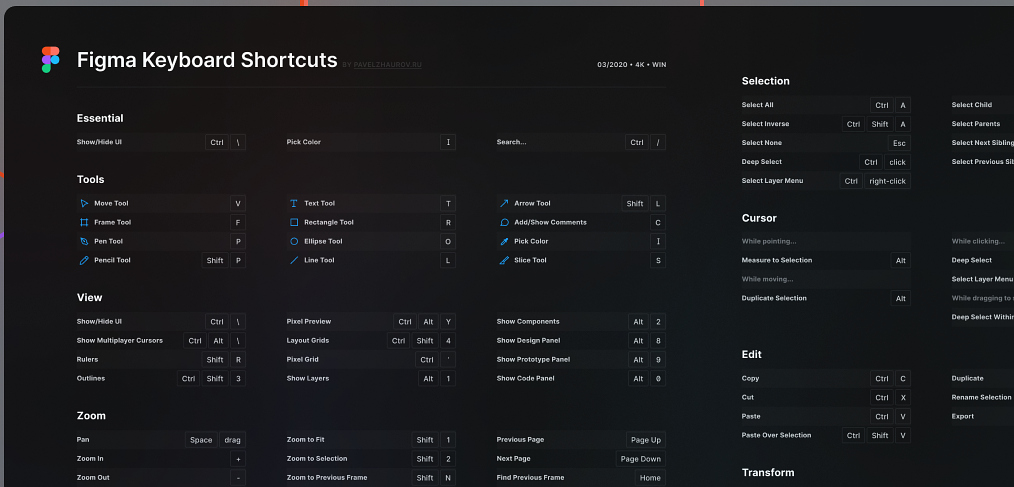Click the Zoom to Selection label
The image size is (1014, 487).
point(317,459)
